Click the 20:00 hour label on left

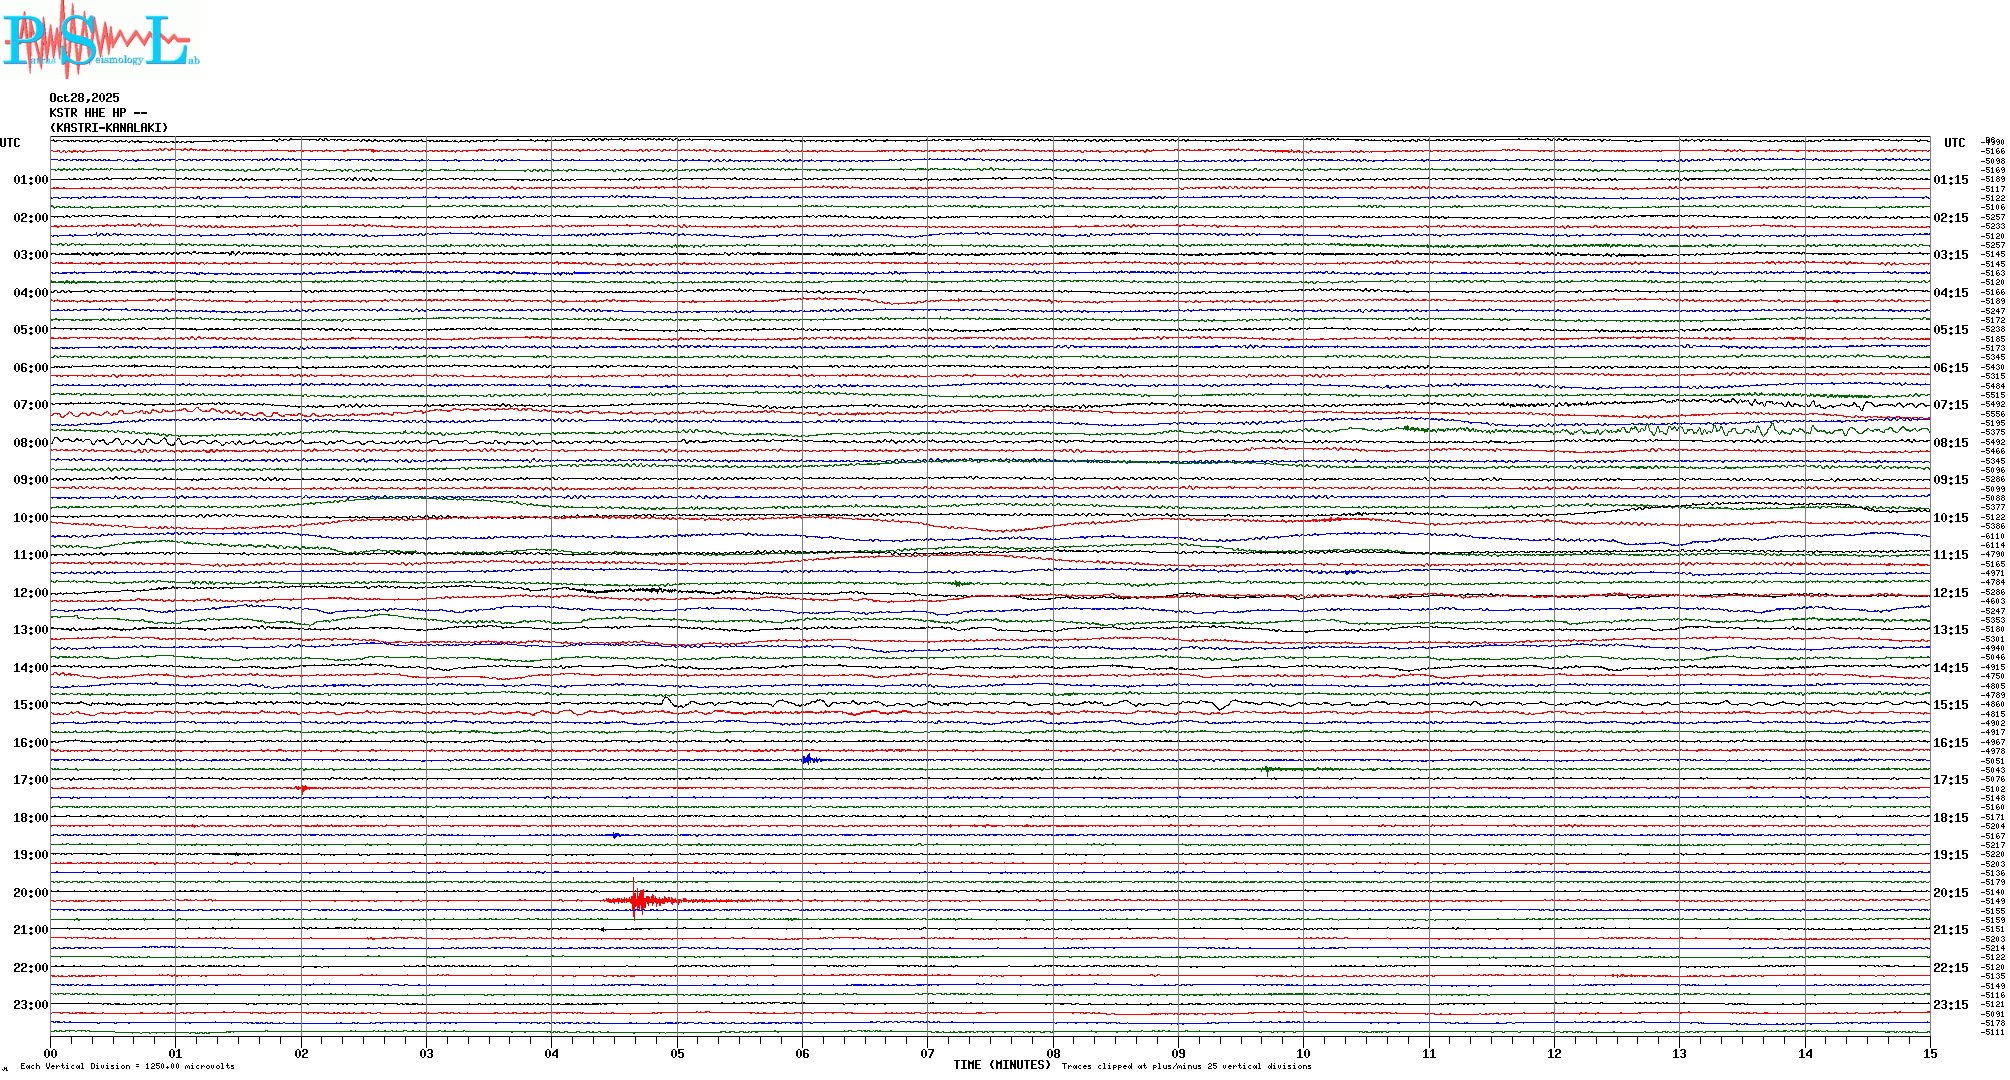pos(30,893)
